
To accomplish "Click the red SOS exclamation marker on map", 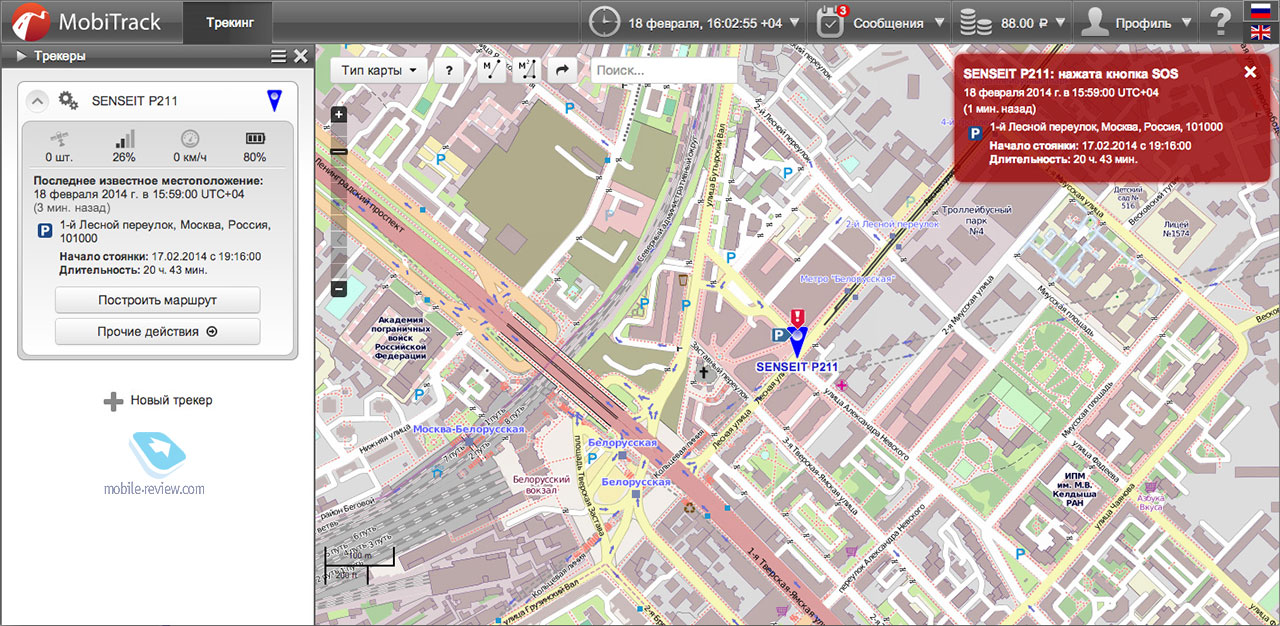I will 797,318.
